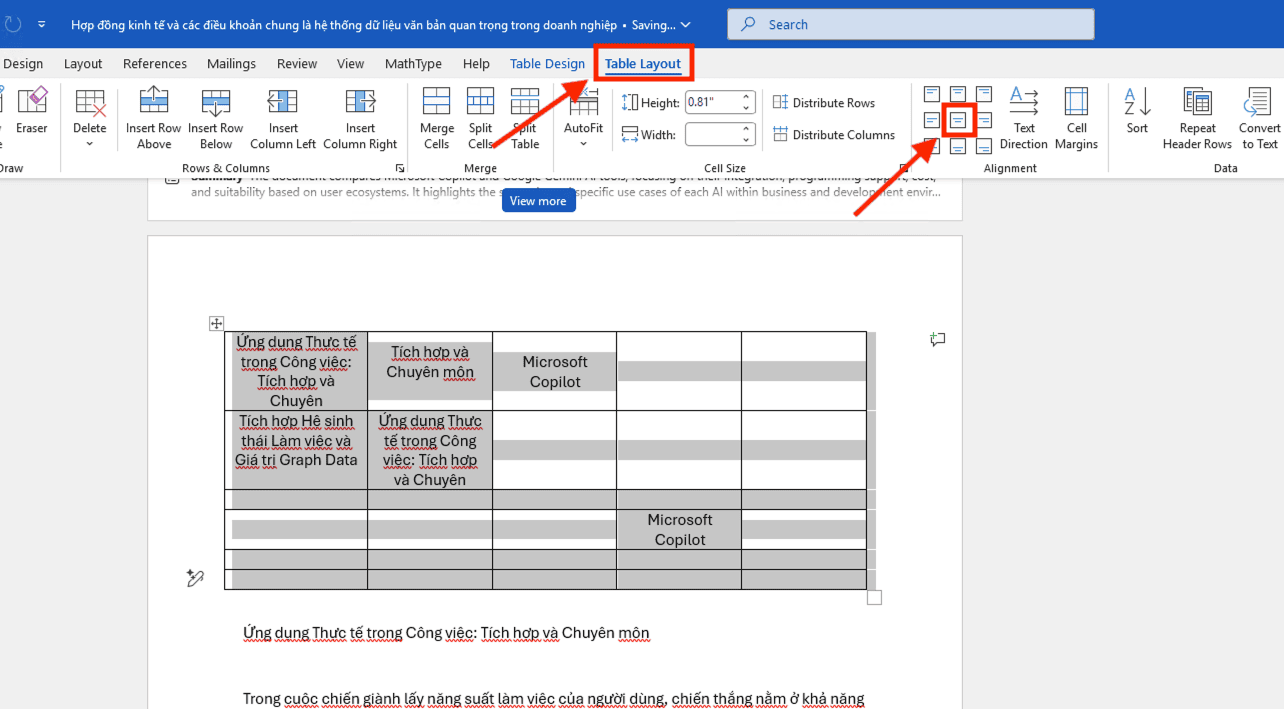
Task: Open Cell Margins settings
Action: (x=1076, y=118)
